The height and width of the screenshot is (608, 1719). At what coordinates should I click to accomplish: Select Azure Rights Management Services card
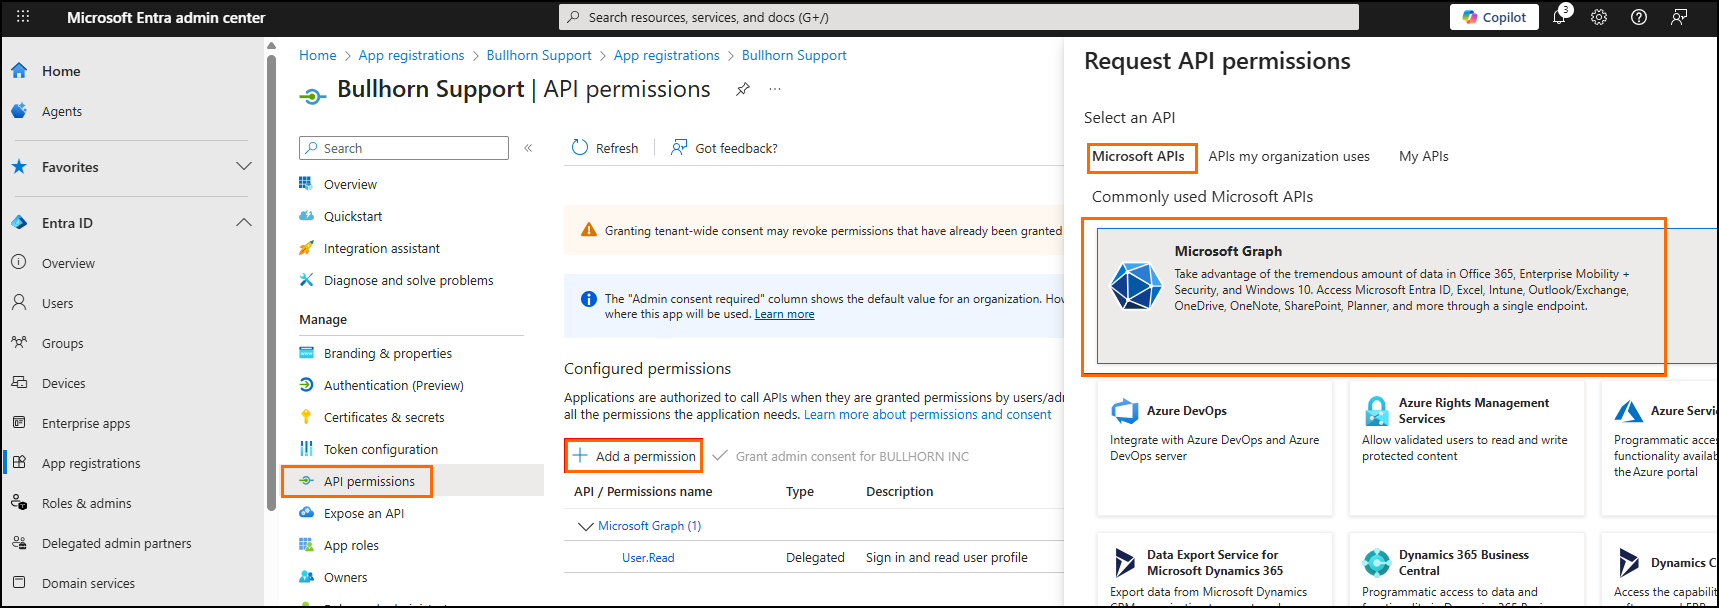click(x=1467, y=448)
